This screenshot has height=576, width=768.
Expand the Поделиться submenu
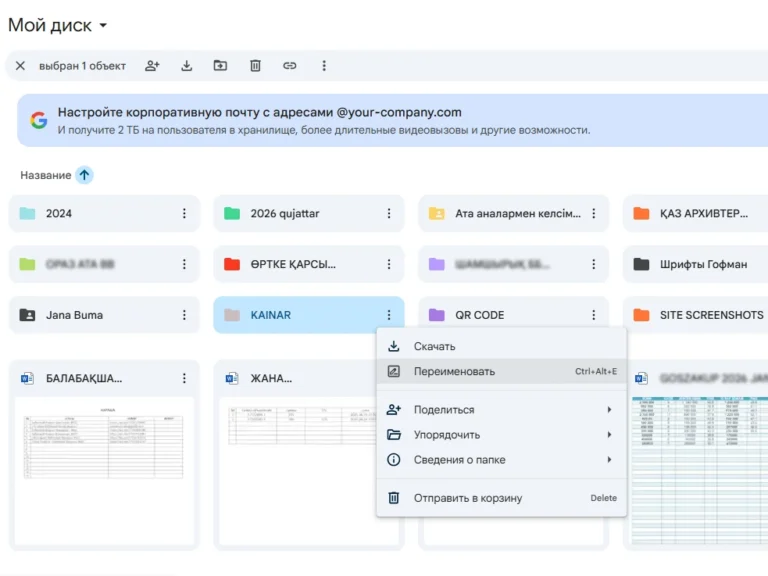502,409
